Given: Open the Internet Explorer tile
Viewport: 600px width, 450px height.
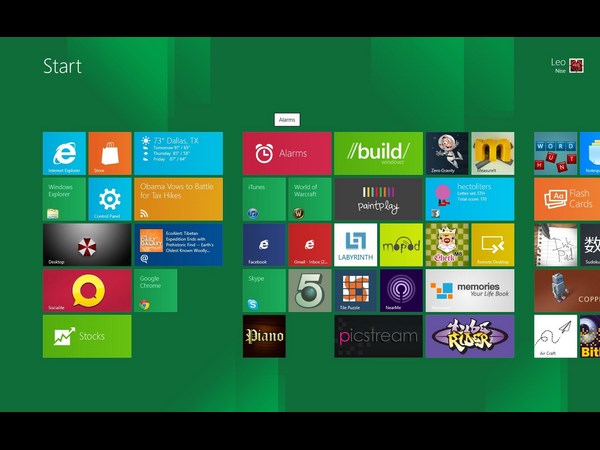Looking at the screenshot, I should 64,153.
